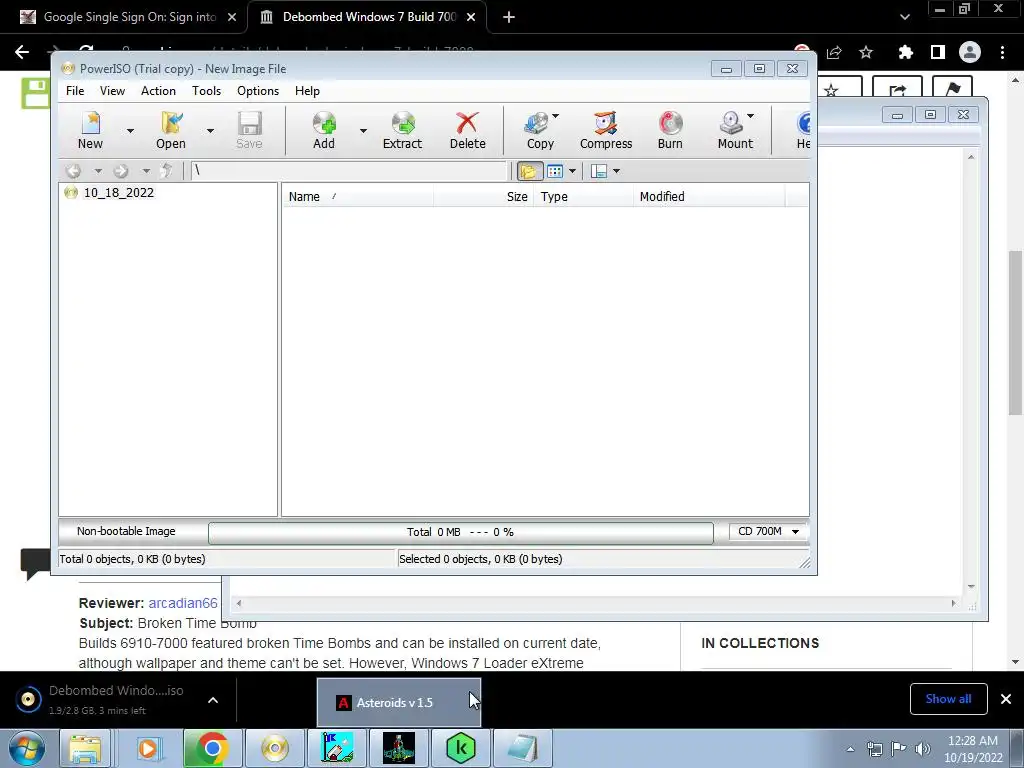
Task: Click the Open toolbar icon in PowerISO
Action: pos(171,130)
